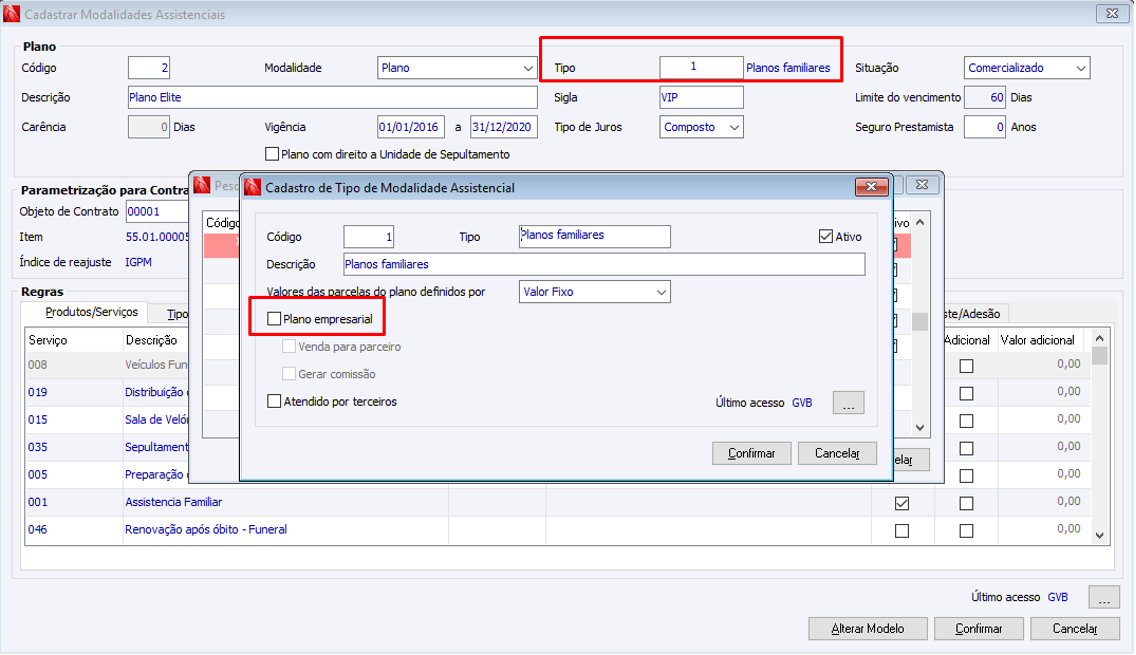Click the Tipo code field with value 1

pyautogui.click(x=701, y=67)
